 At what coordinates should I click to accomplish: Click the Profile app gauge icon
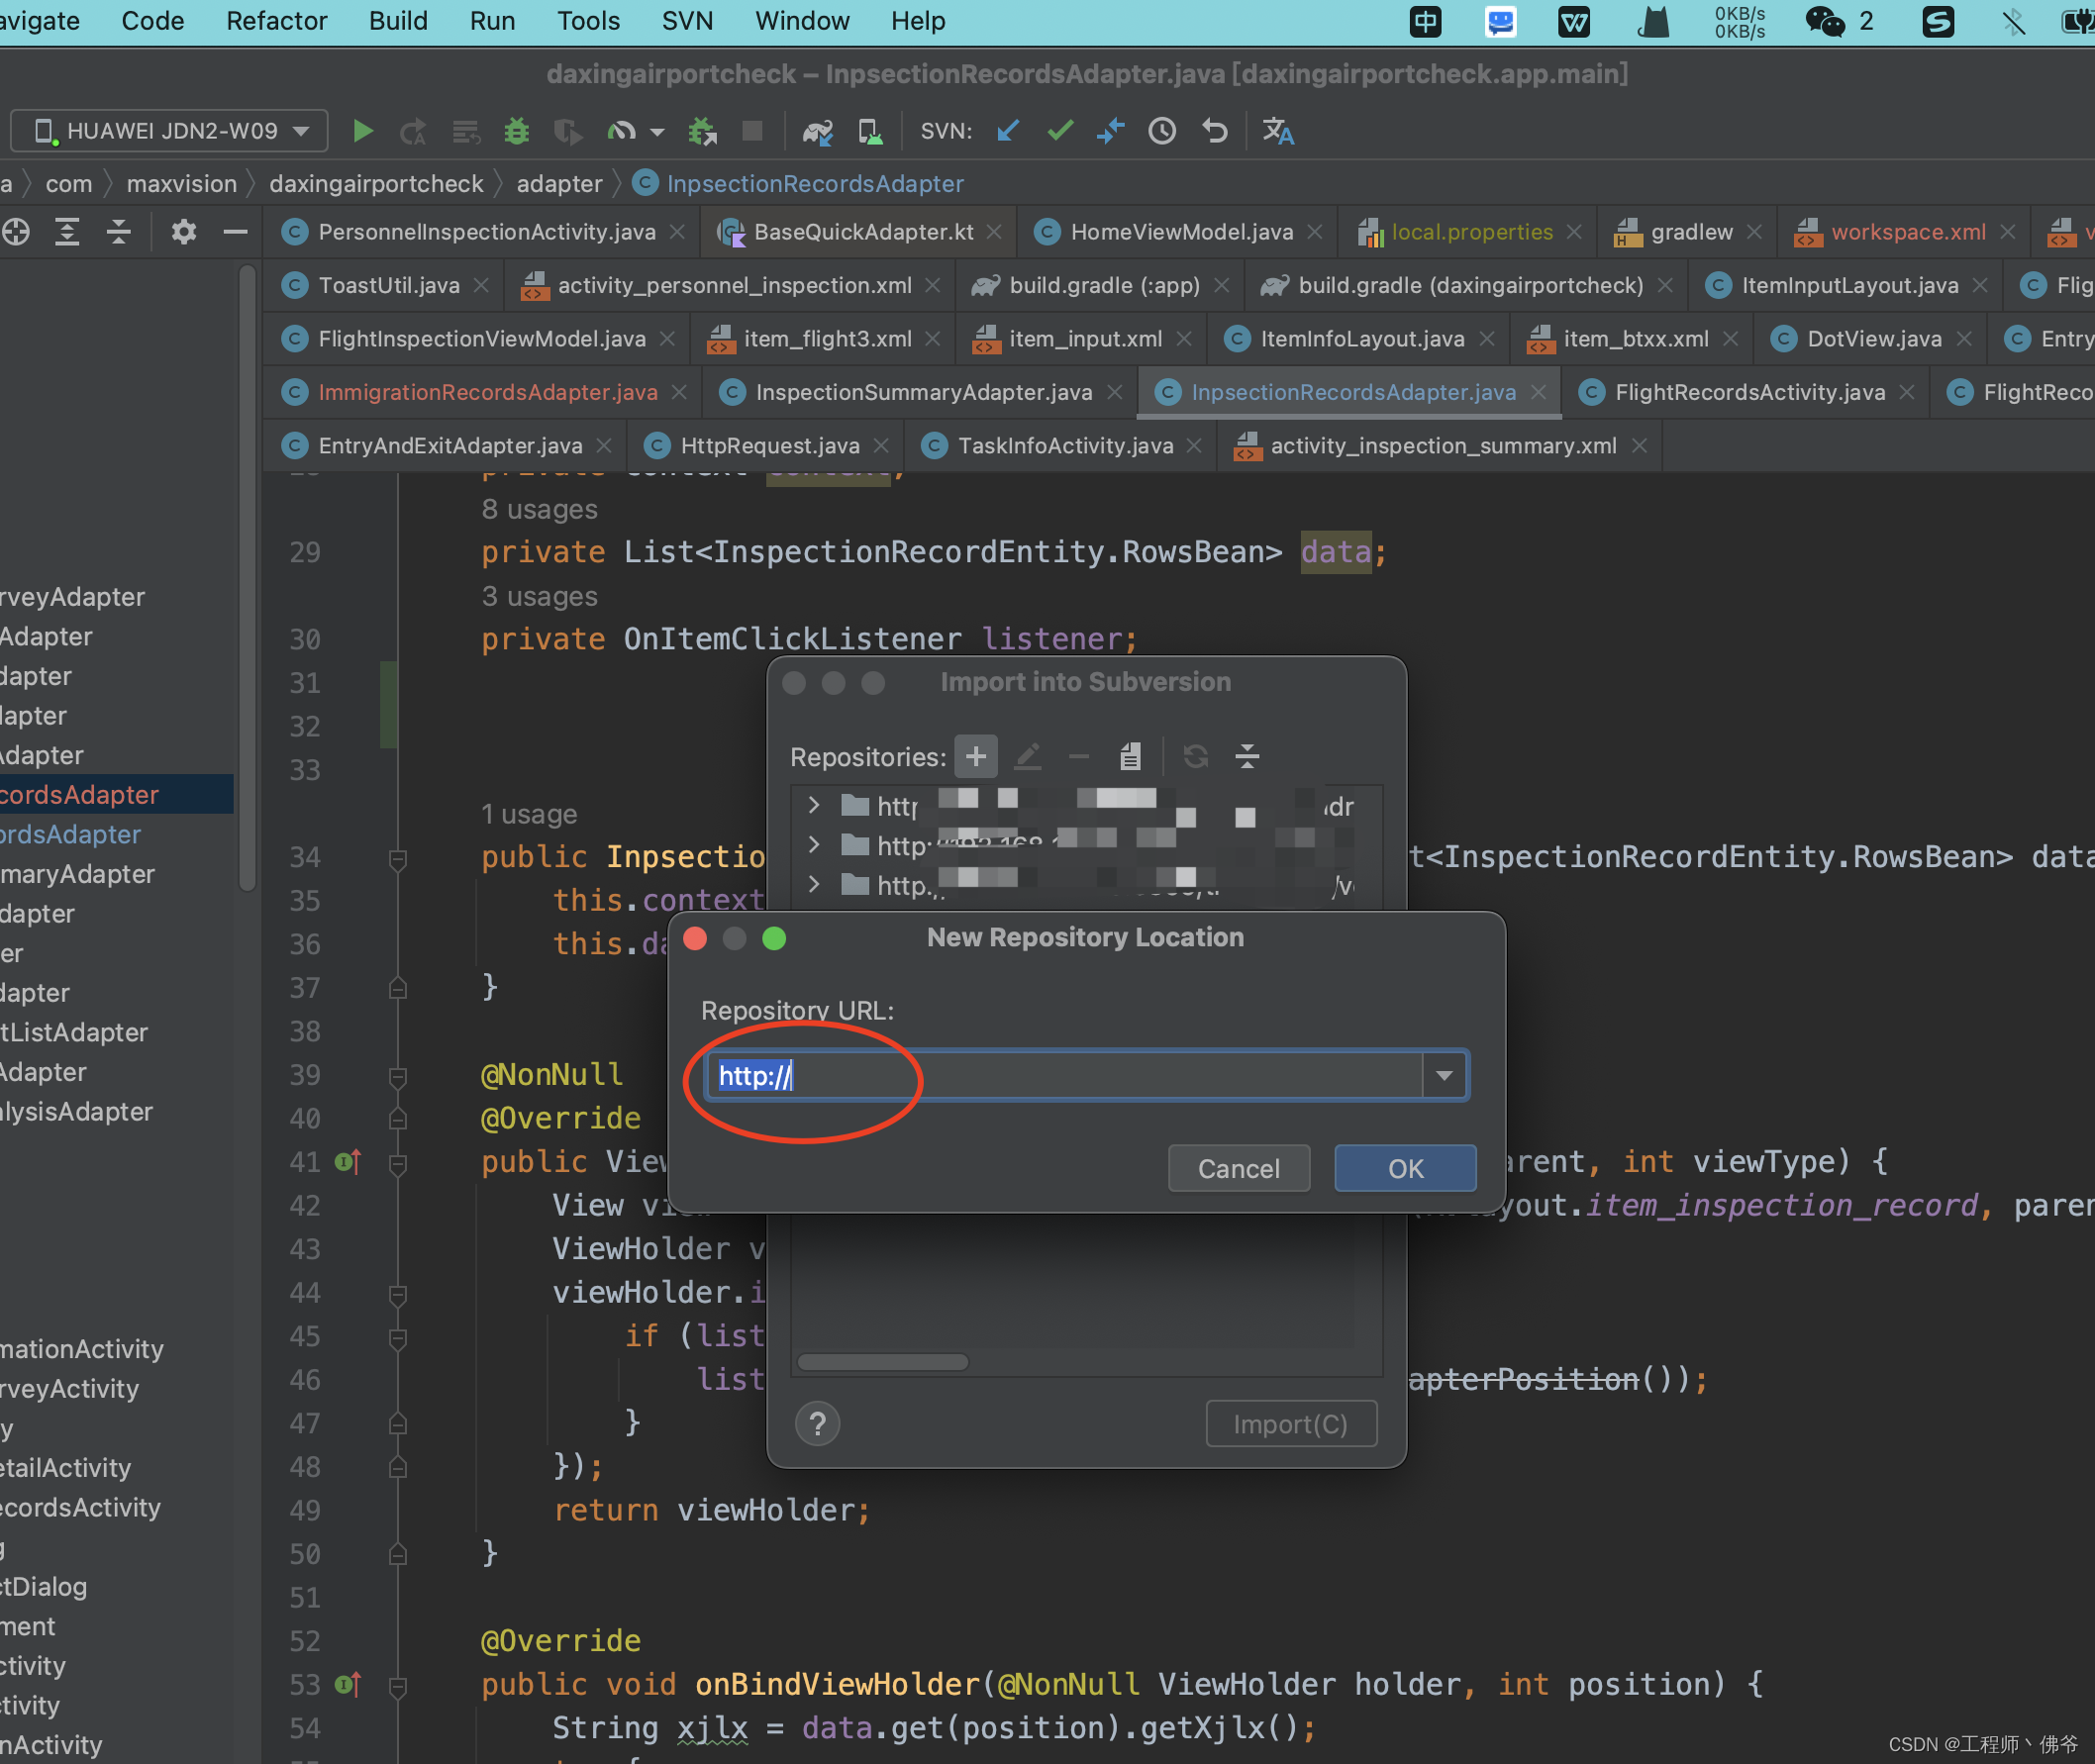tap(622, 131)
